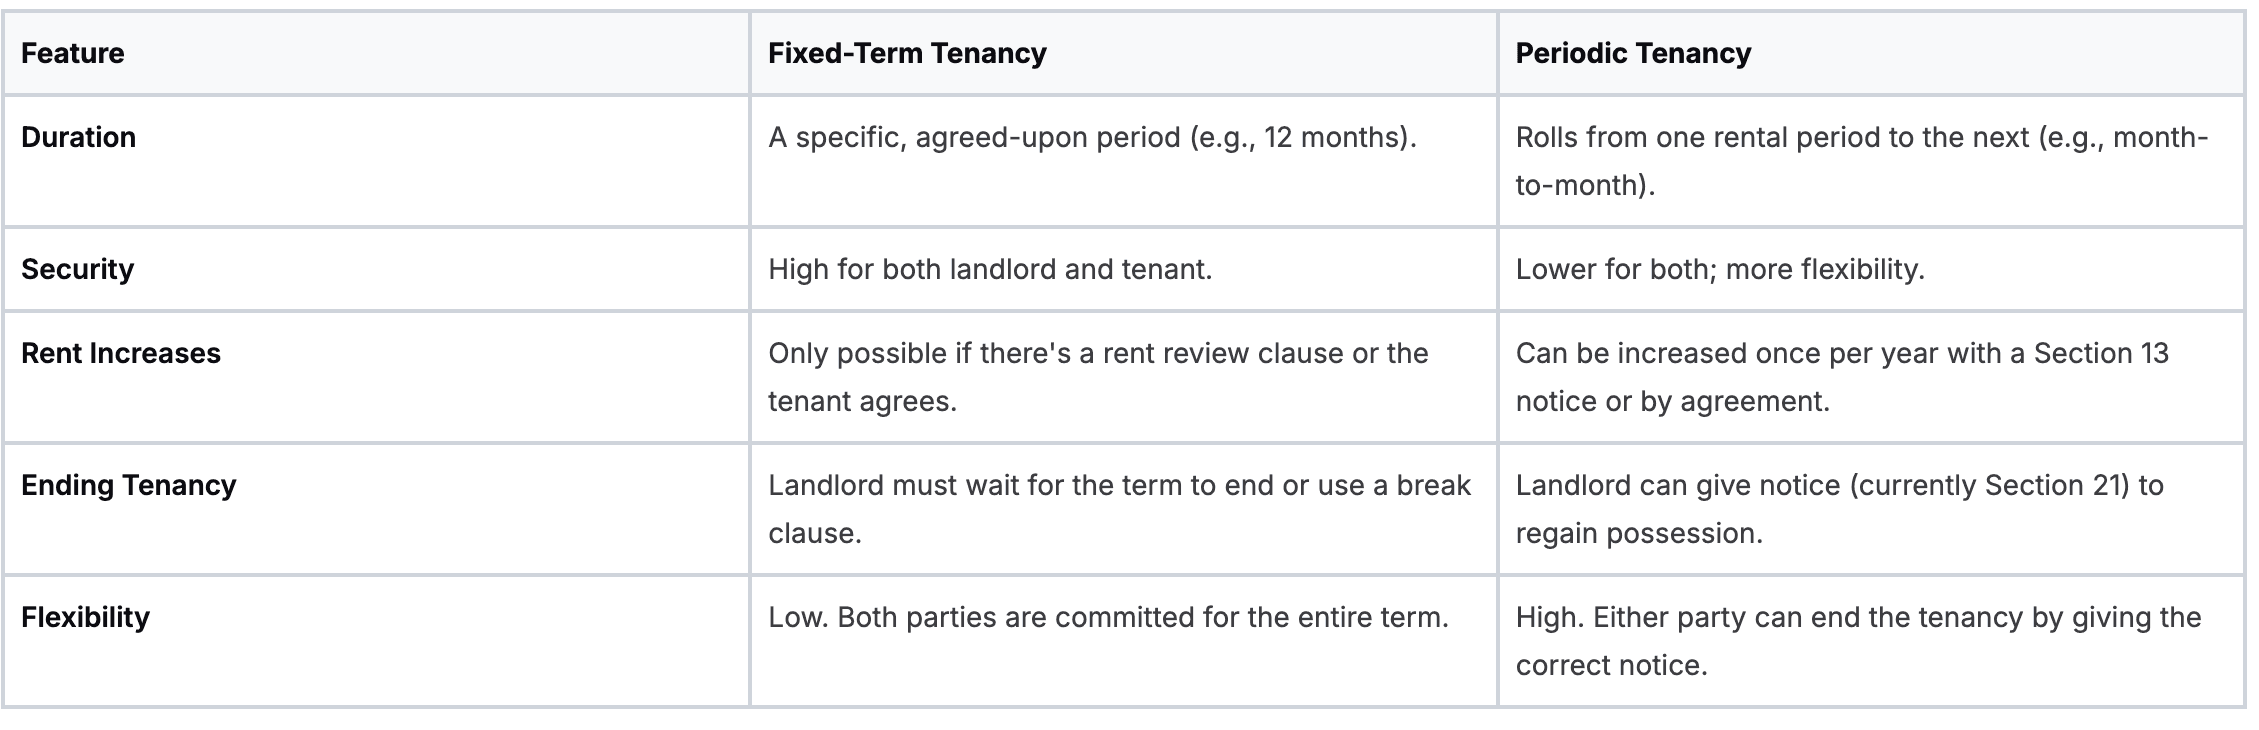Screen dimensions: 2259x730
Task: Click the words "Section 13"
Action: tap(2101, 353)
